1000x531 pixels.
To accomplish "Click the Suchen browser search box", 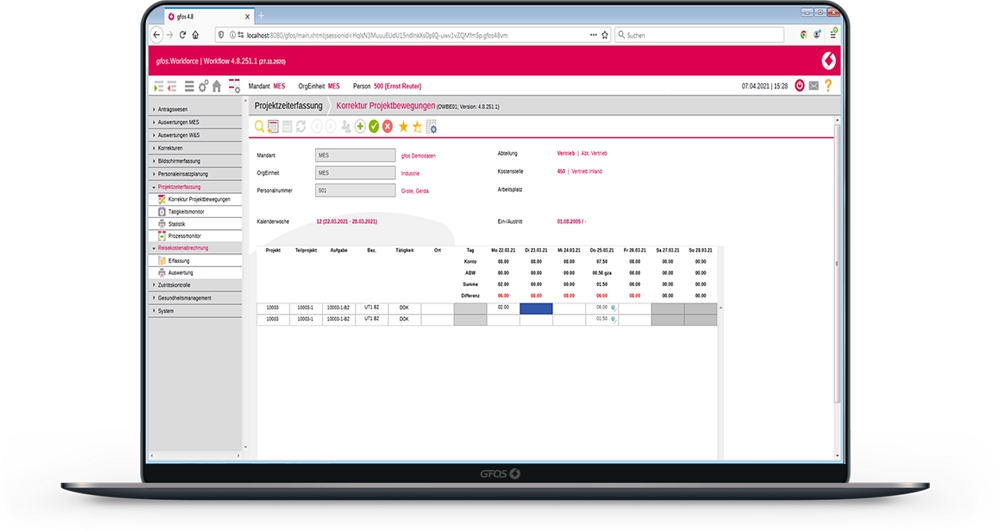I will click(x=699, y=35).
